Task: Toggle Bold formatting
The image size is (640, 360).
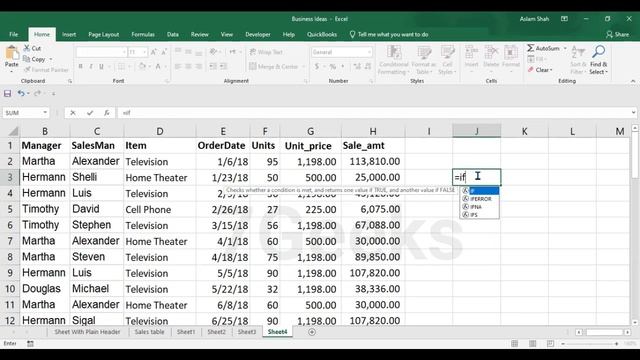Action: pos(80,67)
